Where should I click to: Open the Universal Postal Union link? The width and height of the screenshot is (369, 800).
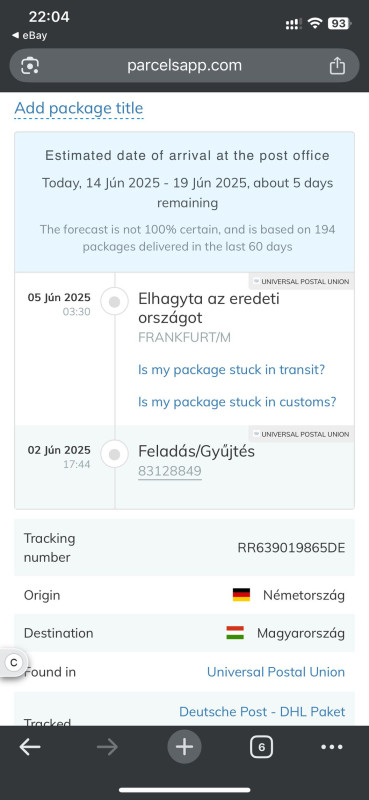[276, 672]
